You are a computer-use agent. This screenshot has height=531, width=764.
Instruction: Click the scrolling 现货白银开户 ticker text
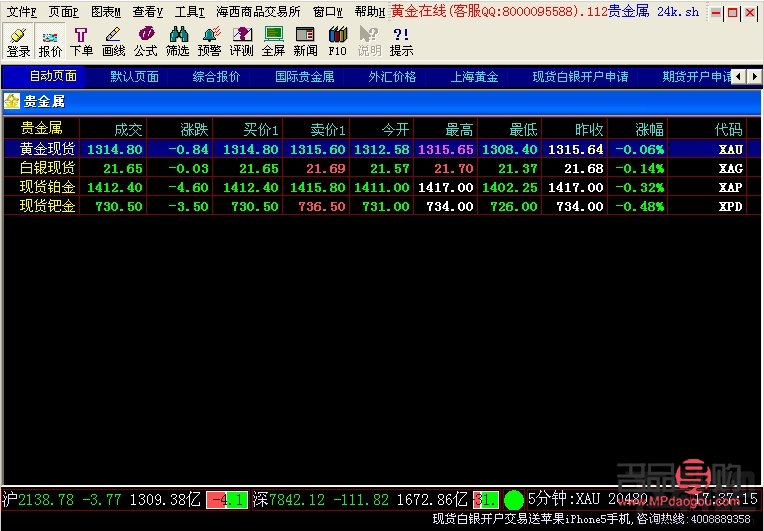[592, 519]
